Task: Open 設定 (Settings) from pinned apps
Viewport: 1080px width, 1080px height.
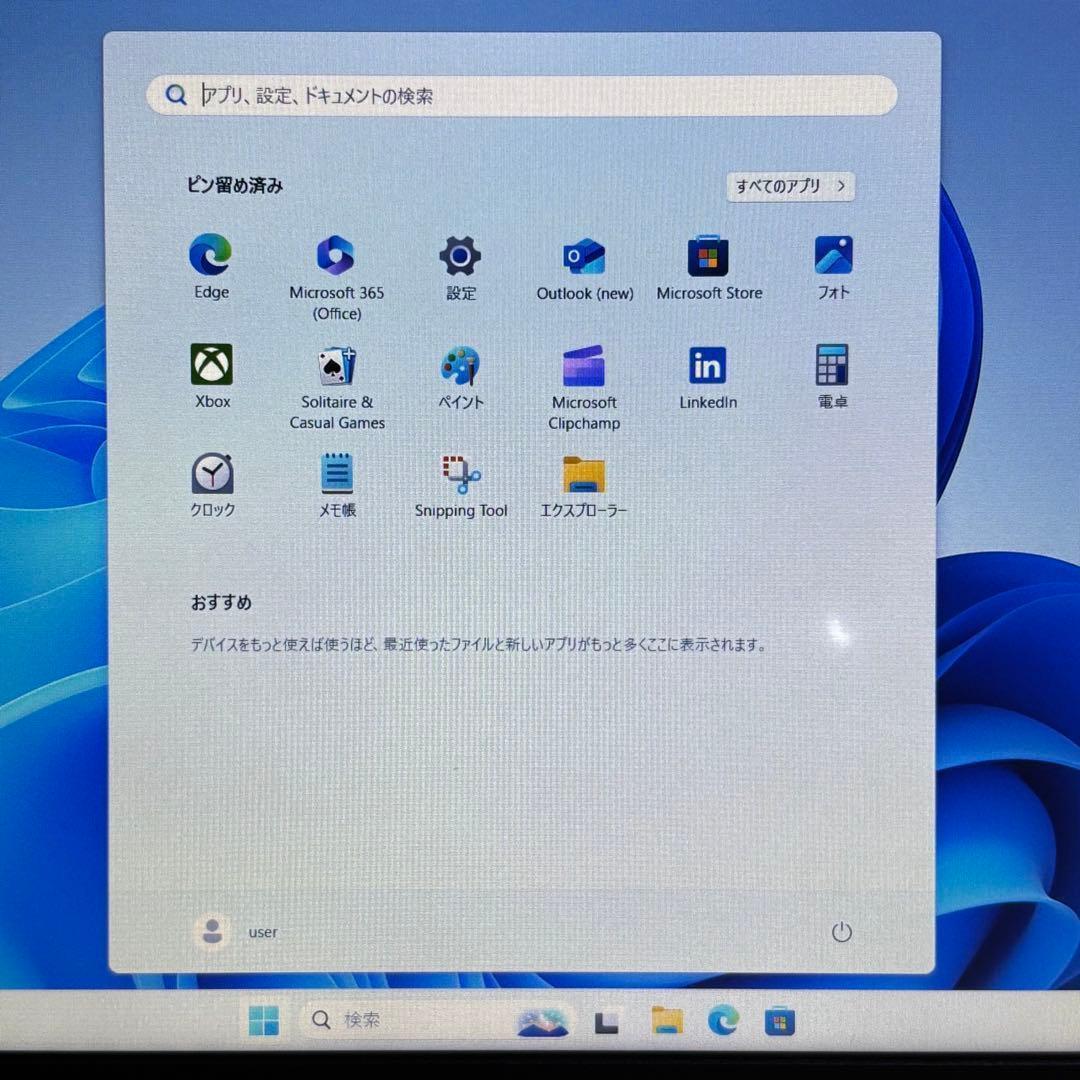Action: pyautogui.click(x=460, y=255)
